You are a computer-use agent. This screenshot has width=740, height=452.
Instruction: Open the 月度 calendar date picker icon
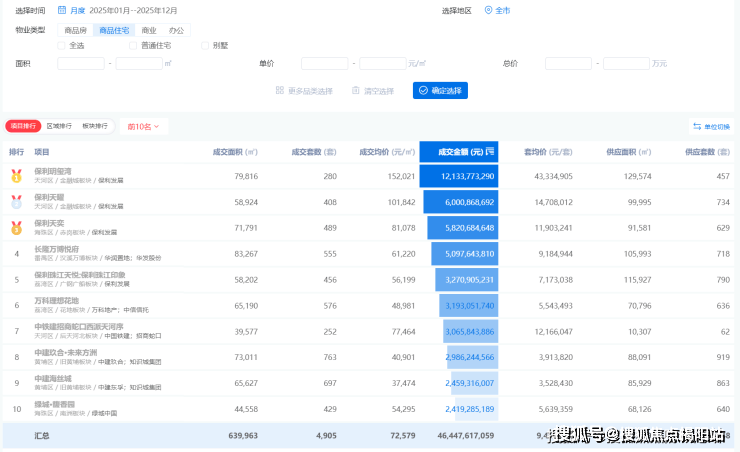click(62, 10)
